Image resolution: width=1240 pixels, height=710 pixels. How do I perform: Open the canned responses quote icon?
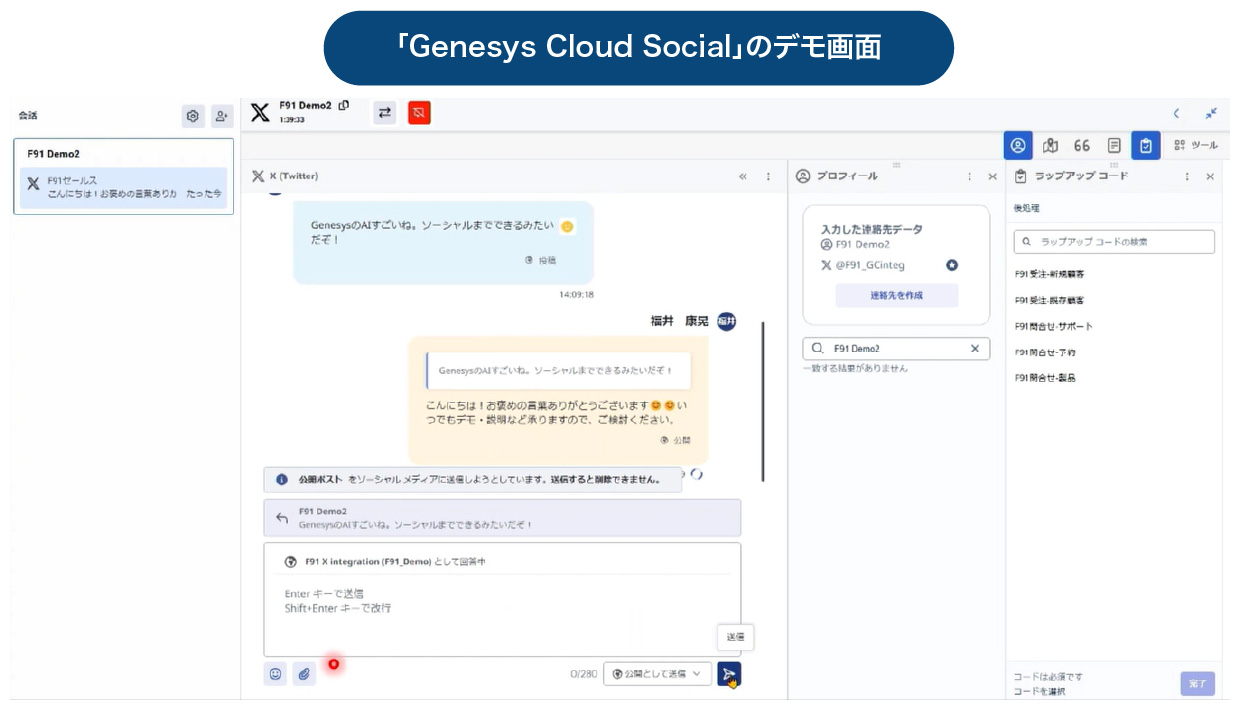(1082, 145)
